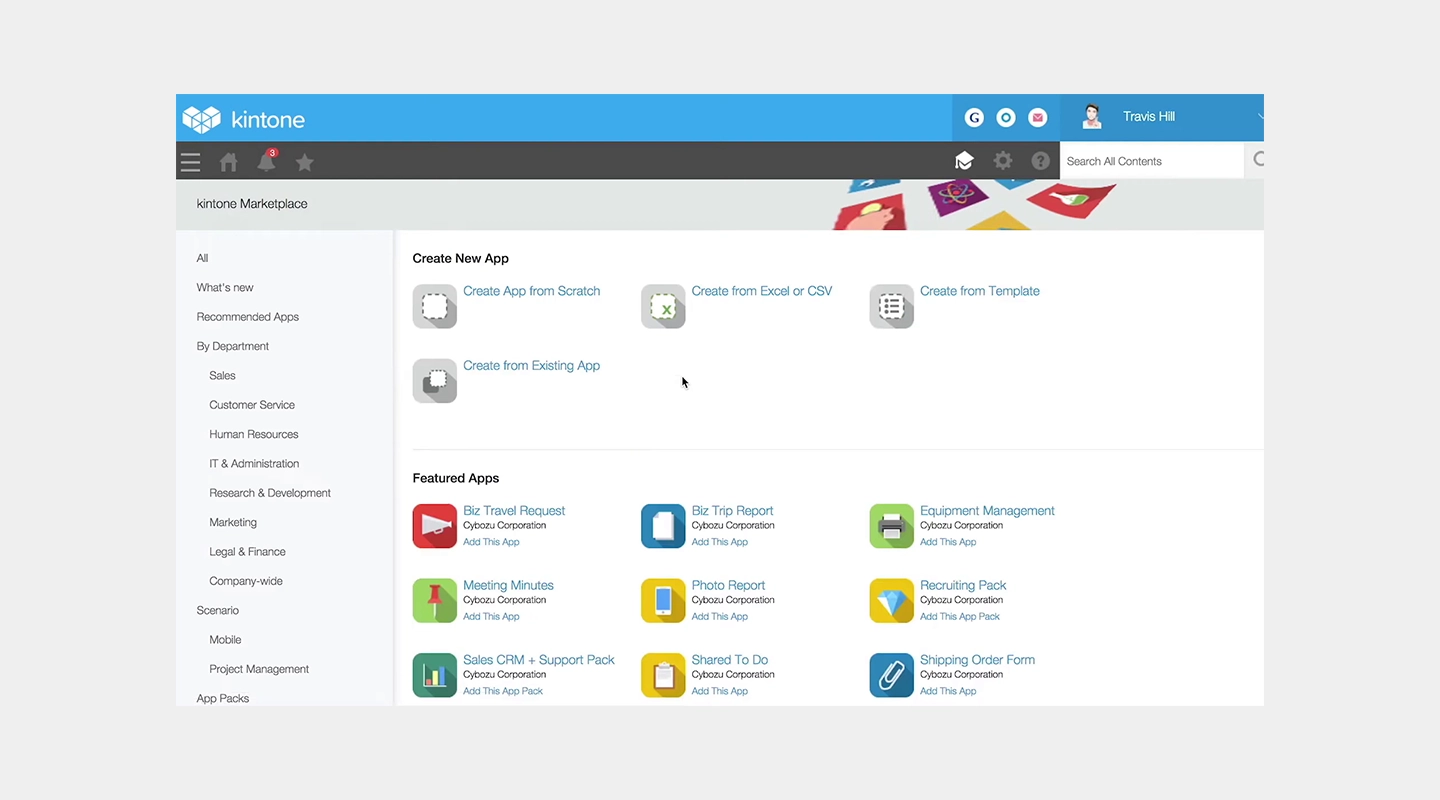The height and width of the screenshot is (800, 1440).
Task: Open the pink mail icon in header
Action: click(1038, 118)
